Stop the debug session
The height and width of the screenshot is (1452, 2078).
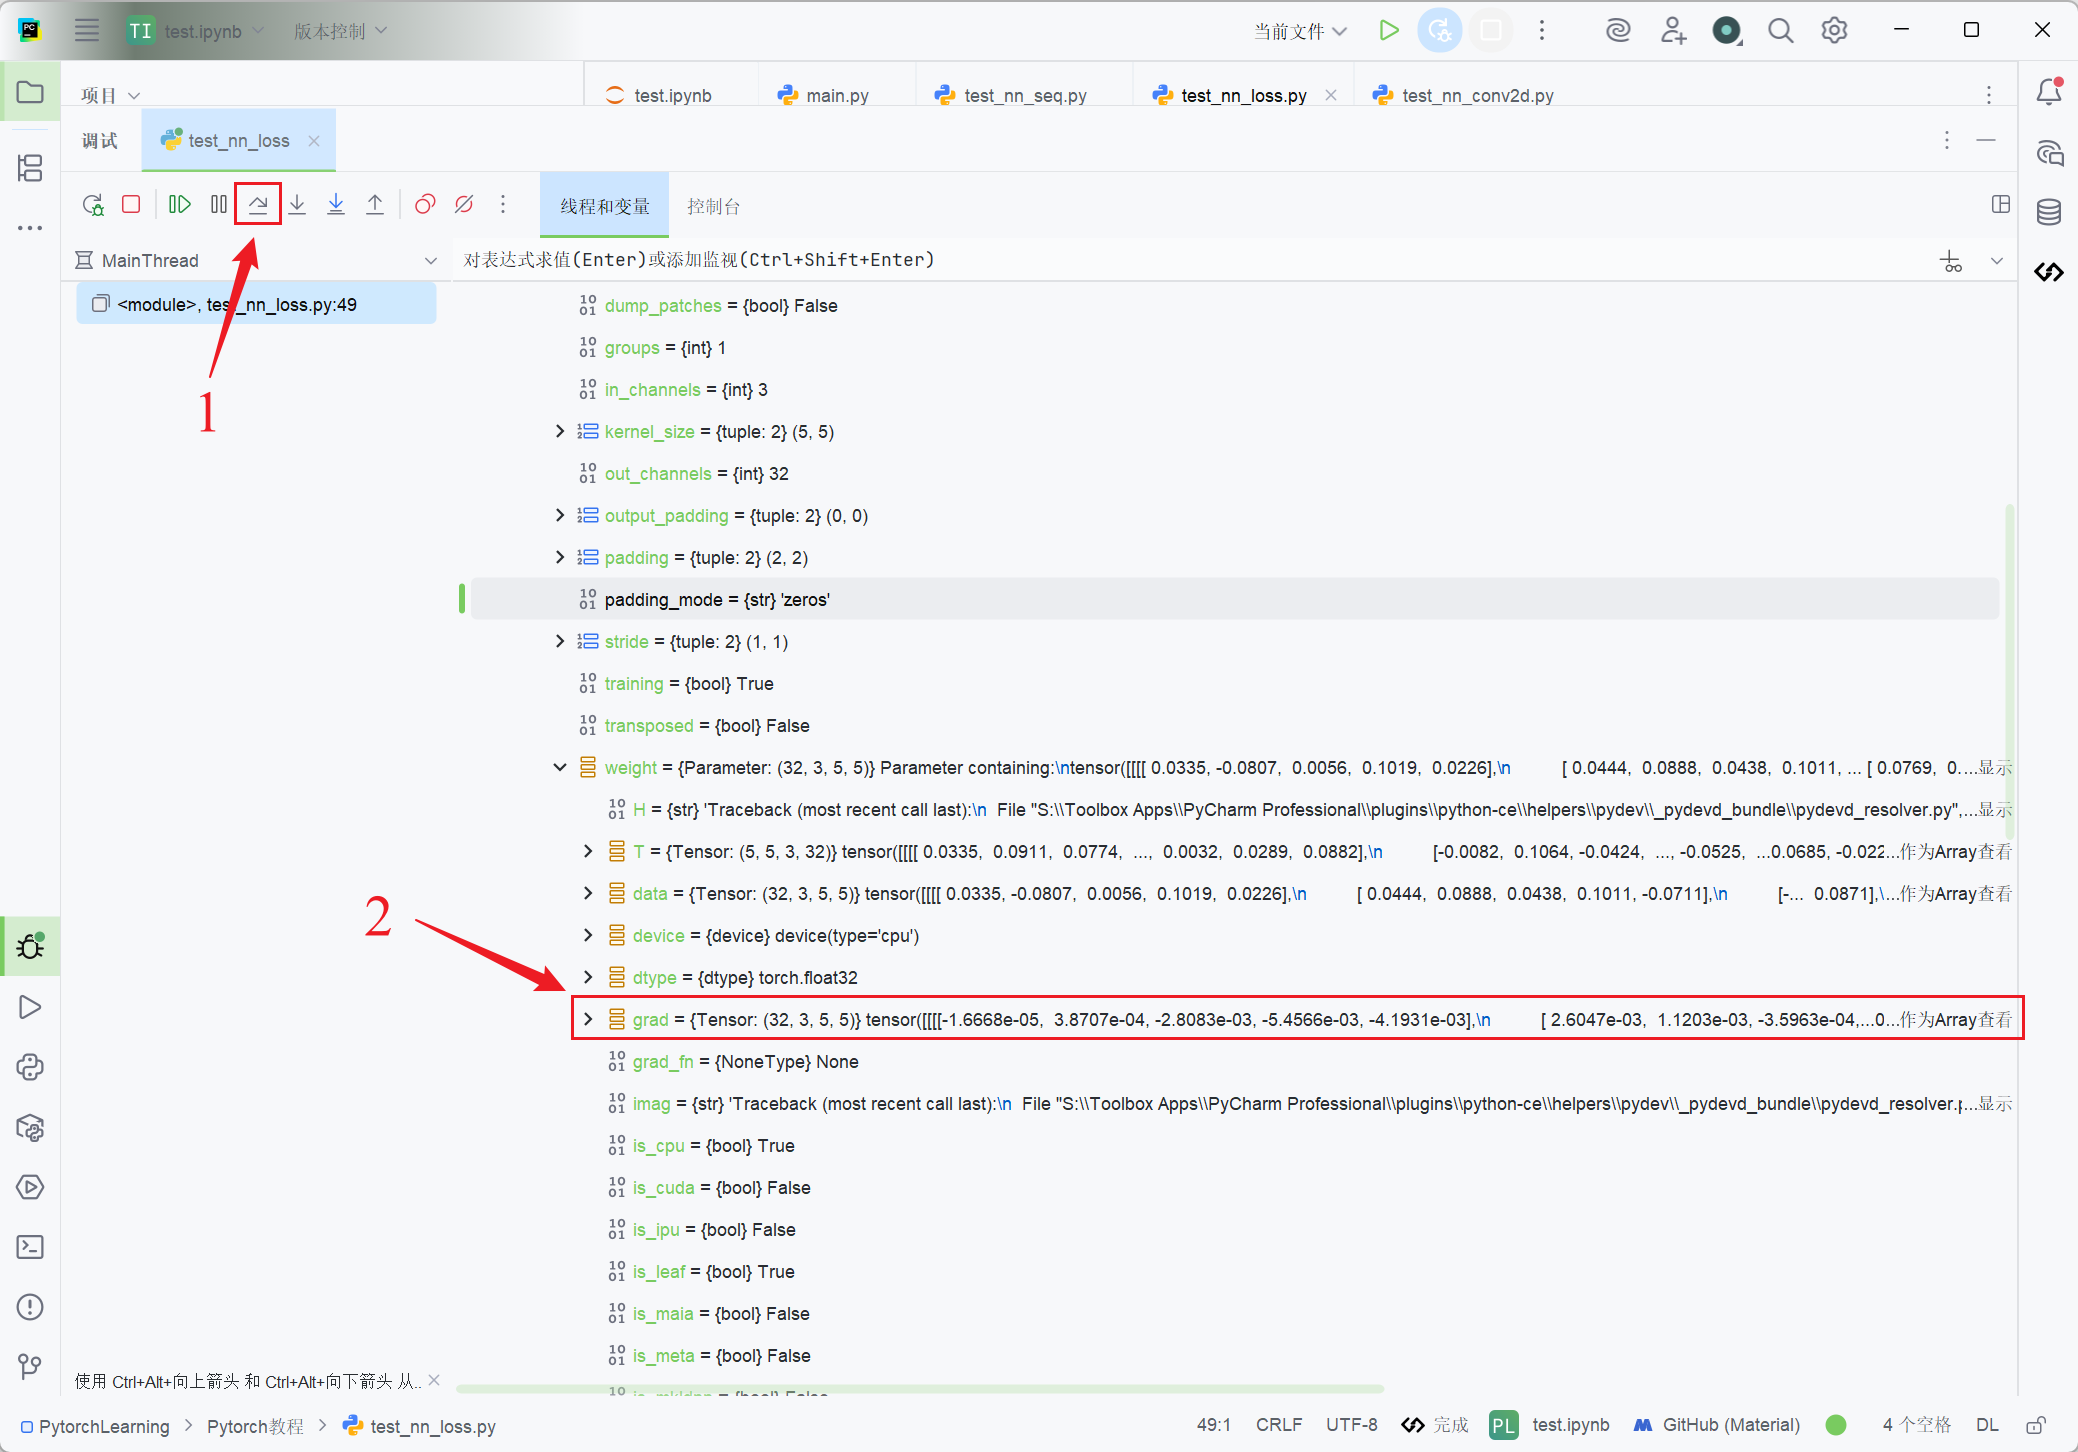131,205
